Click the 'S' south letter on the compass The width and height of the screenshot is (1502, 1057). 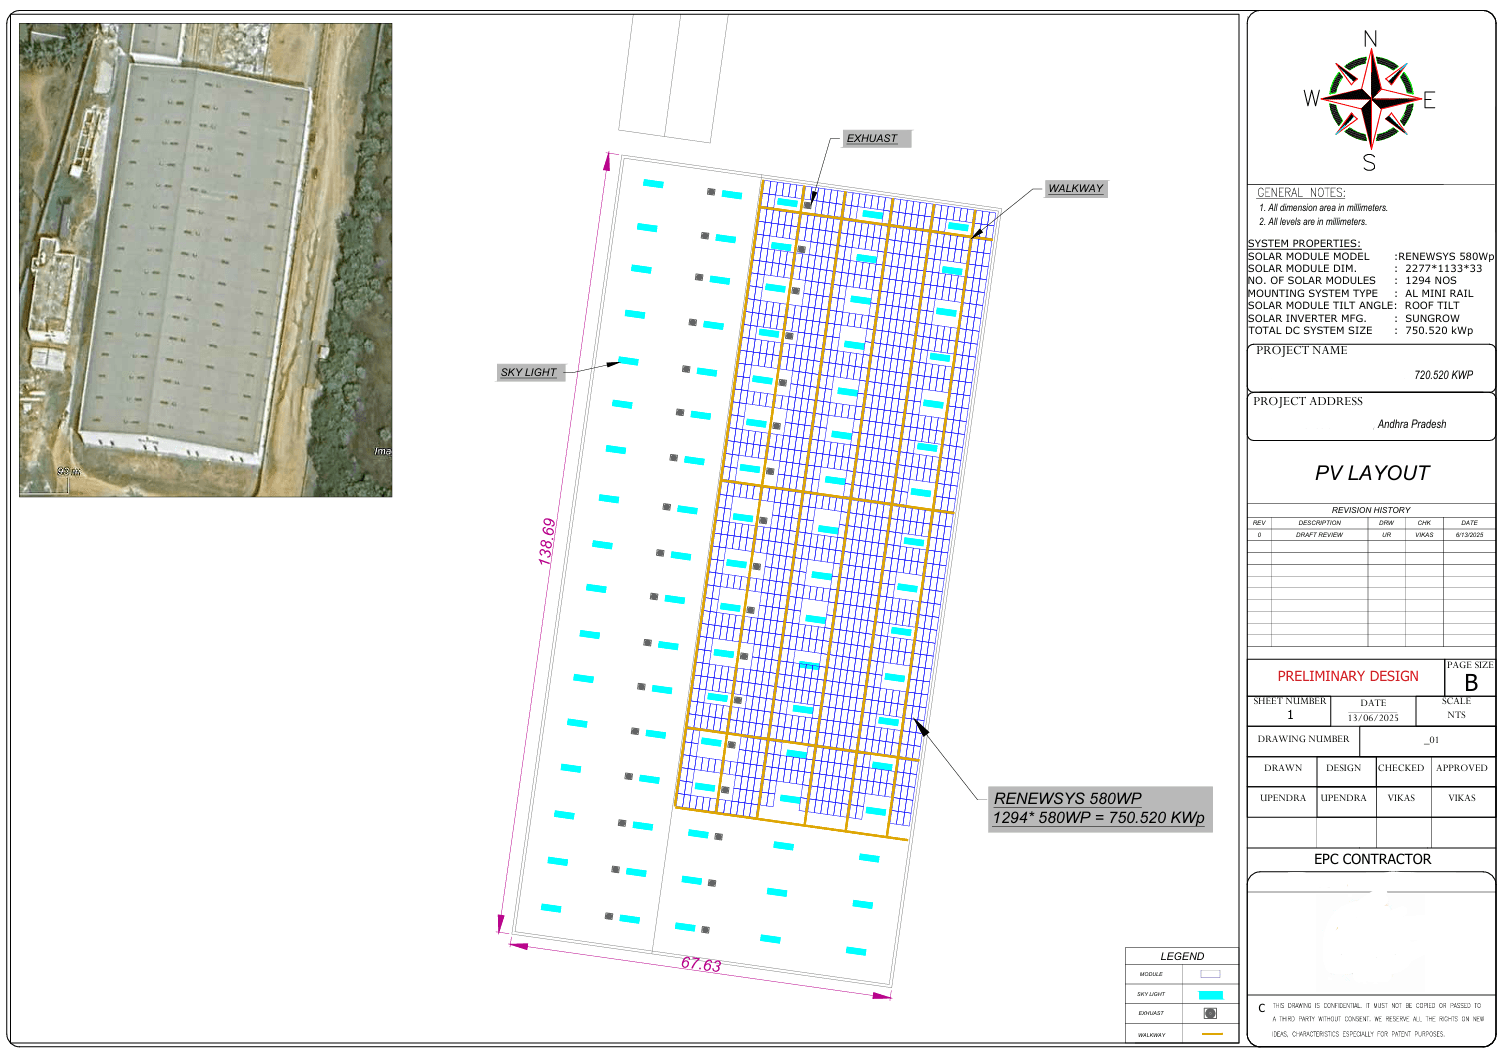[x=1369, y=162]
